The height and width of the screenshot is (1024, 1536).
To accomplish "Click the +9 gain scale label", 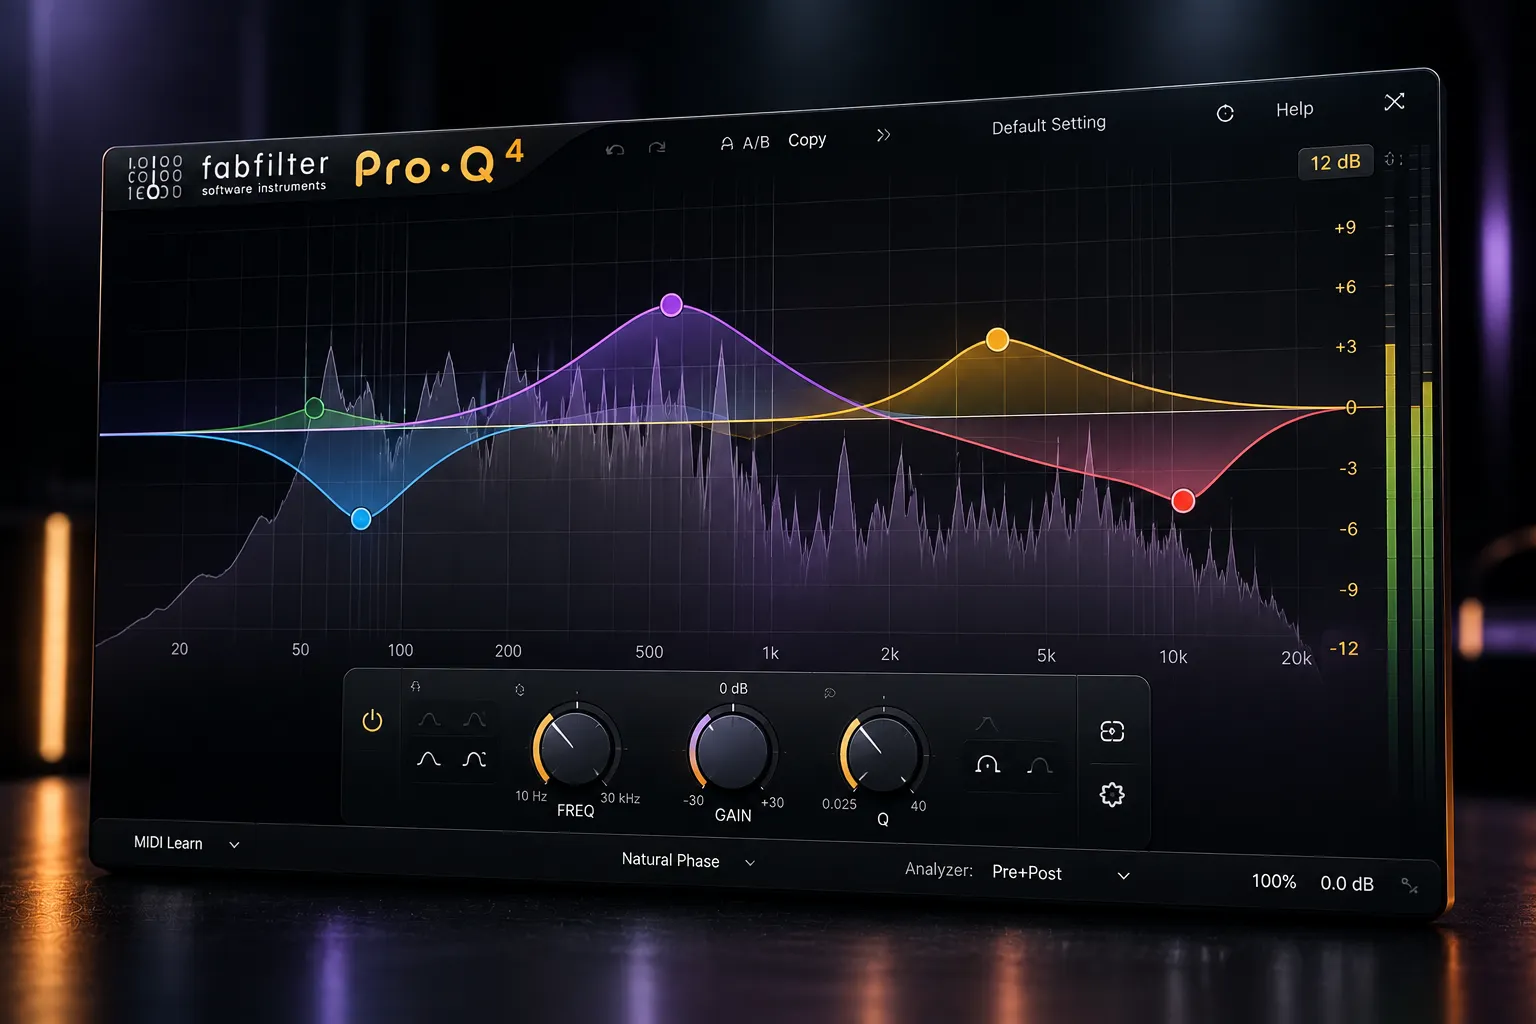I will pyautogui.click(x=1345, y=227).
